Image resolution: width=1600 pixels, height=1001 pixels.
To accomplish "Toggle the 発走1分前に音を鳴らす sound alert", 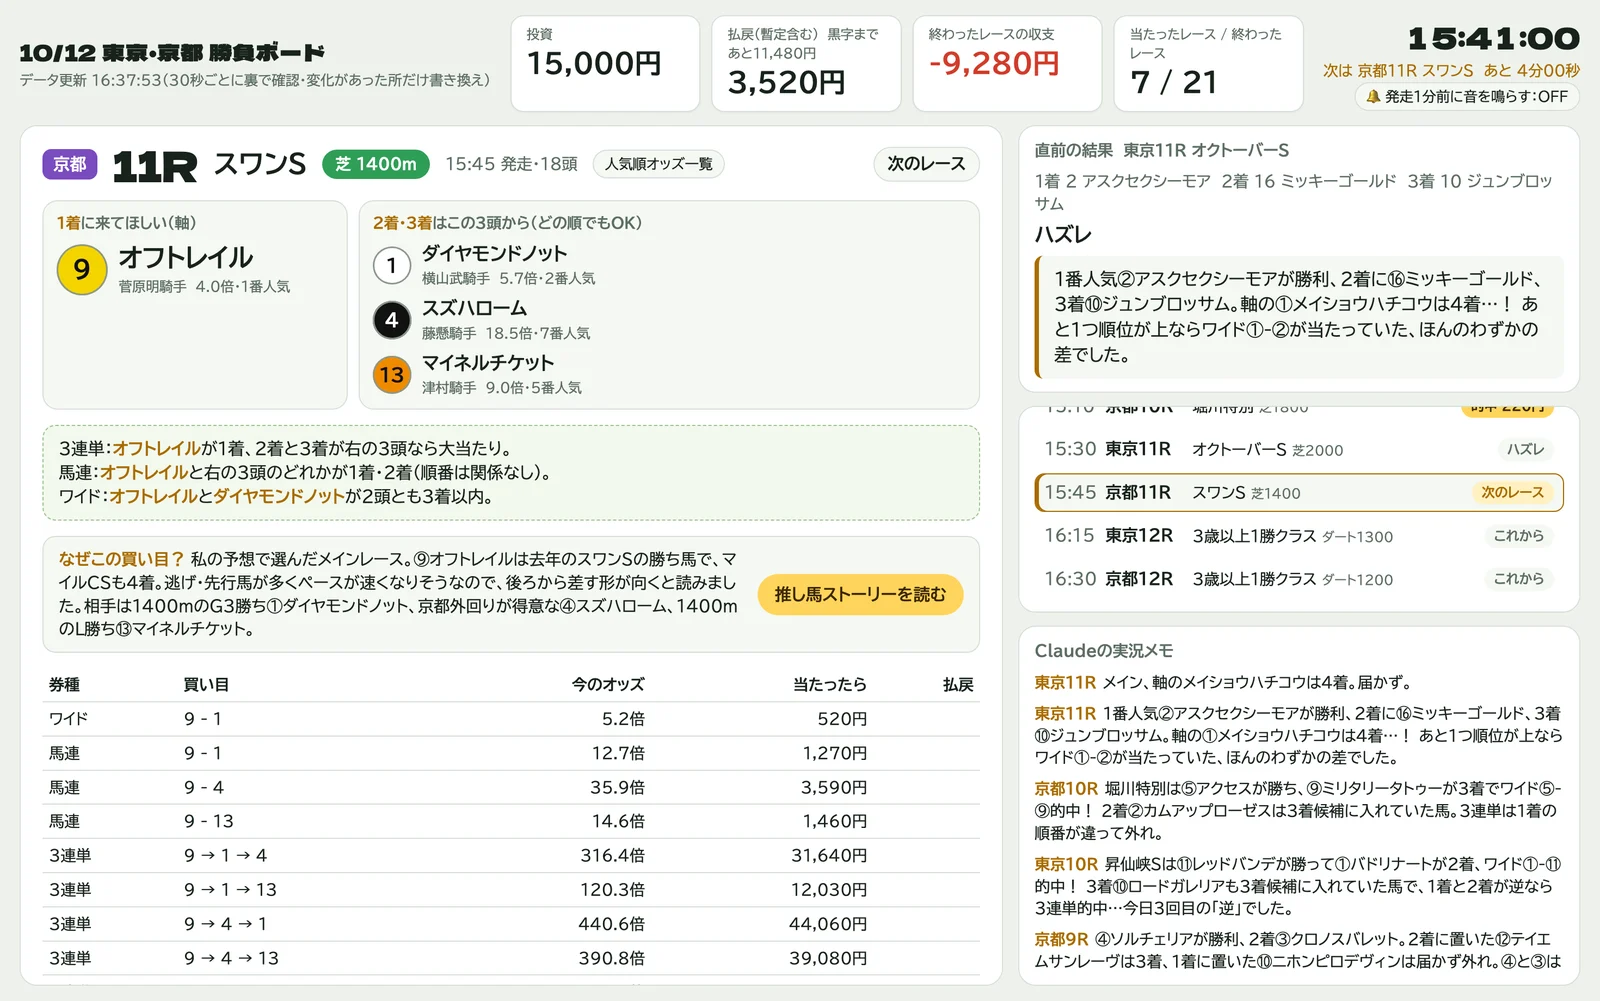I will [1467, 96].
